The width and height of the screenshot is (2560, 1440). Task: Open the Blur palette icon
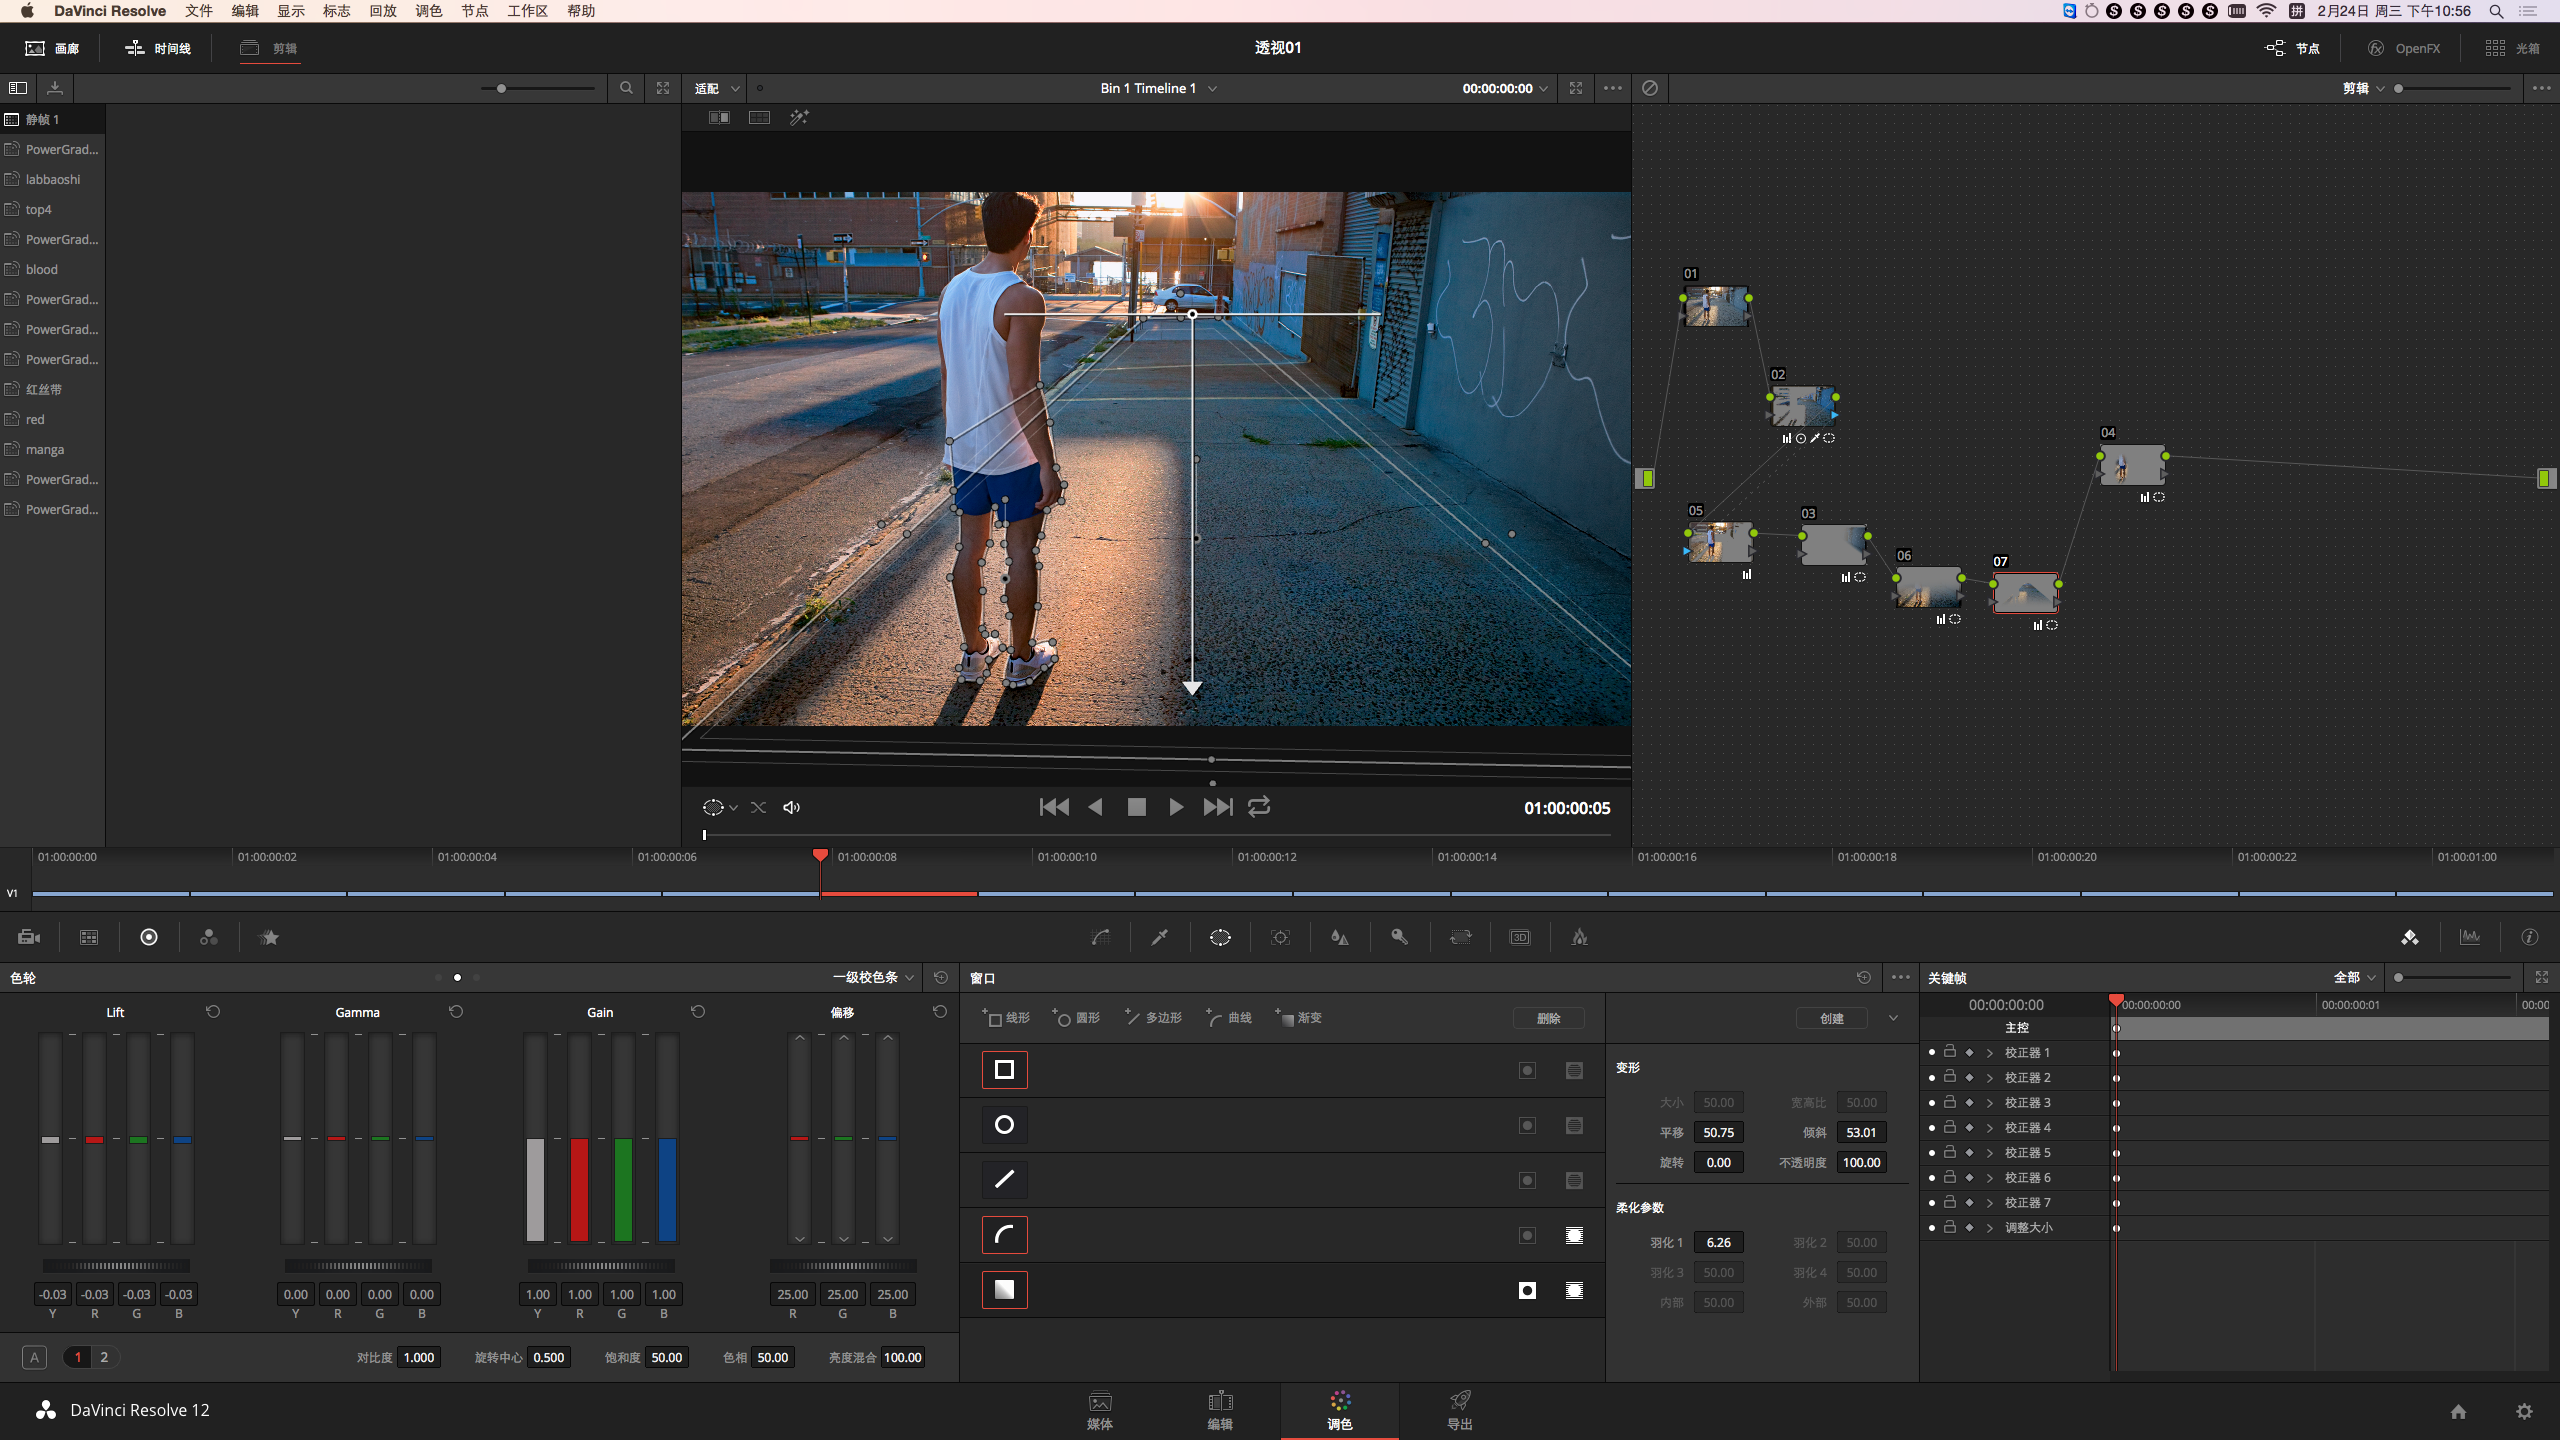pyautogui.click(x=1340, y=937)
